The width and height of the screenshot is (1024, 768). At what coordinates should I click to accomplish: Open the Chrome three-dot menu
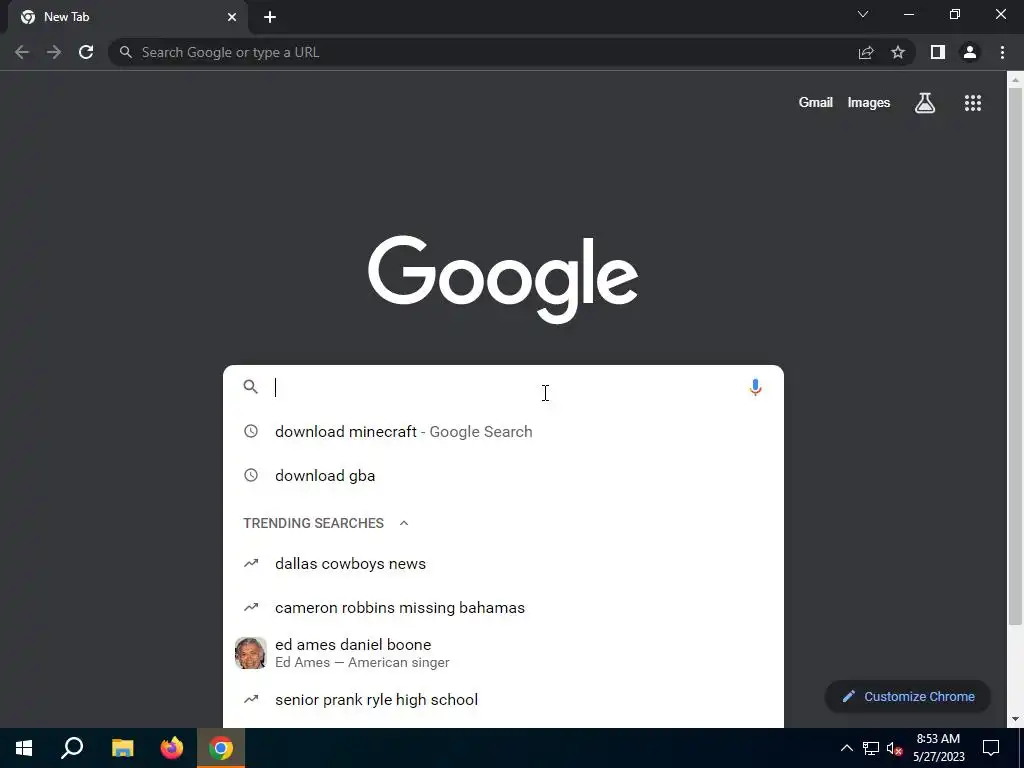point(1002,52)
